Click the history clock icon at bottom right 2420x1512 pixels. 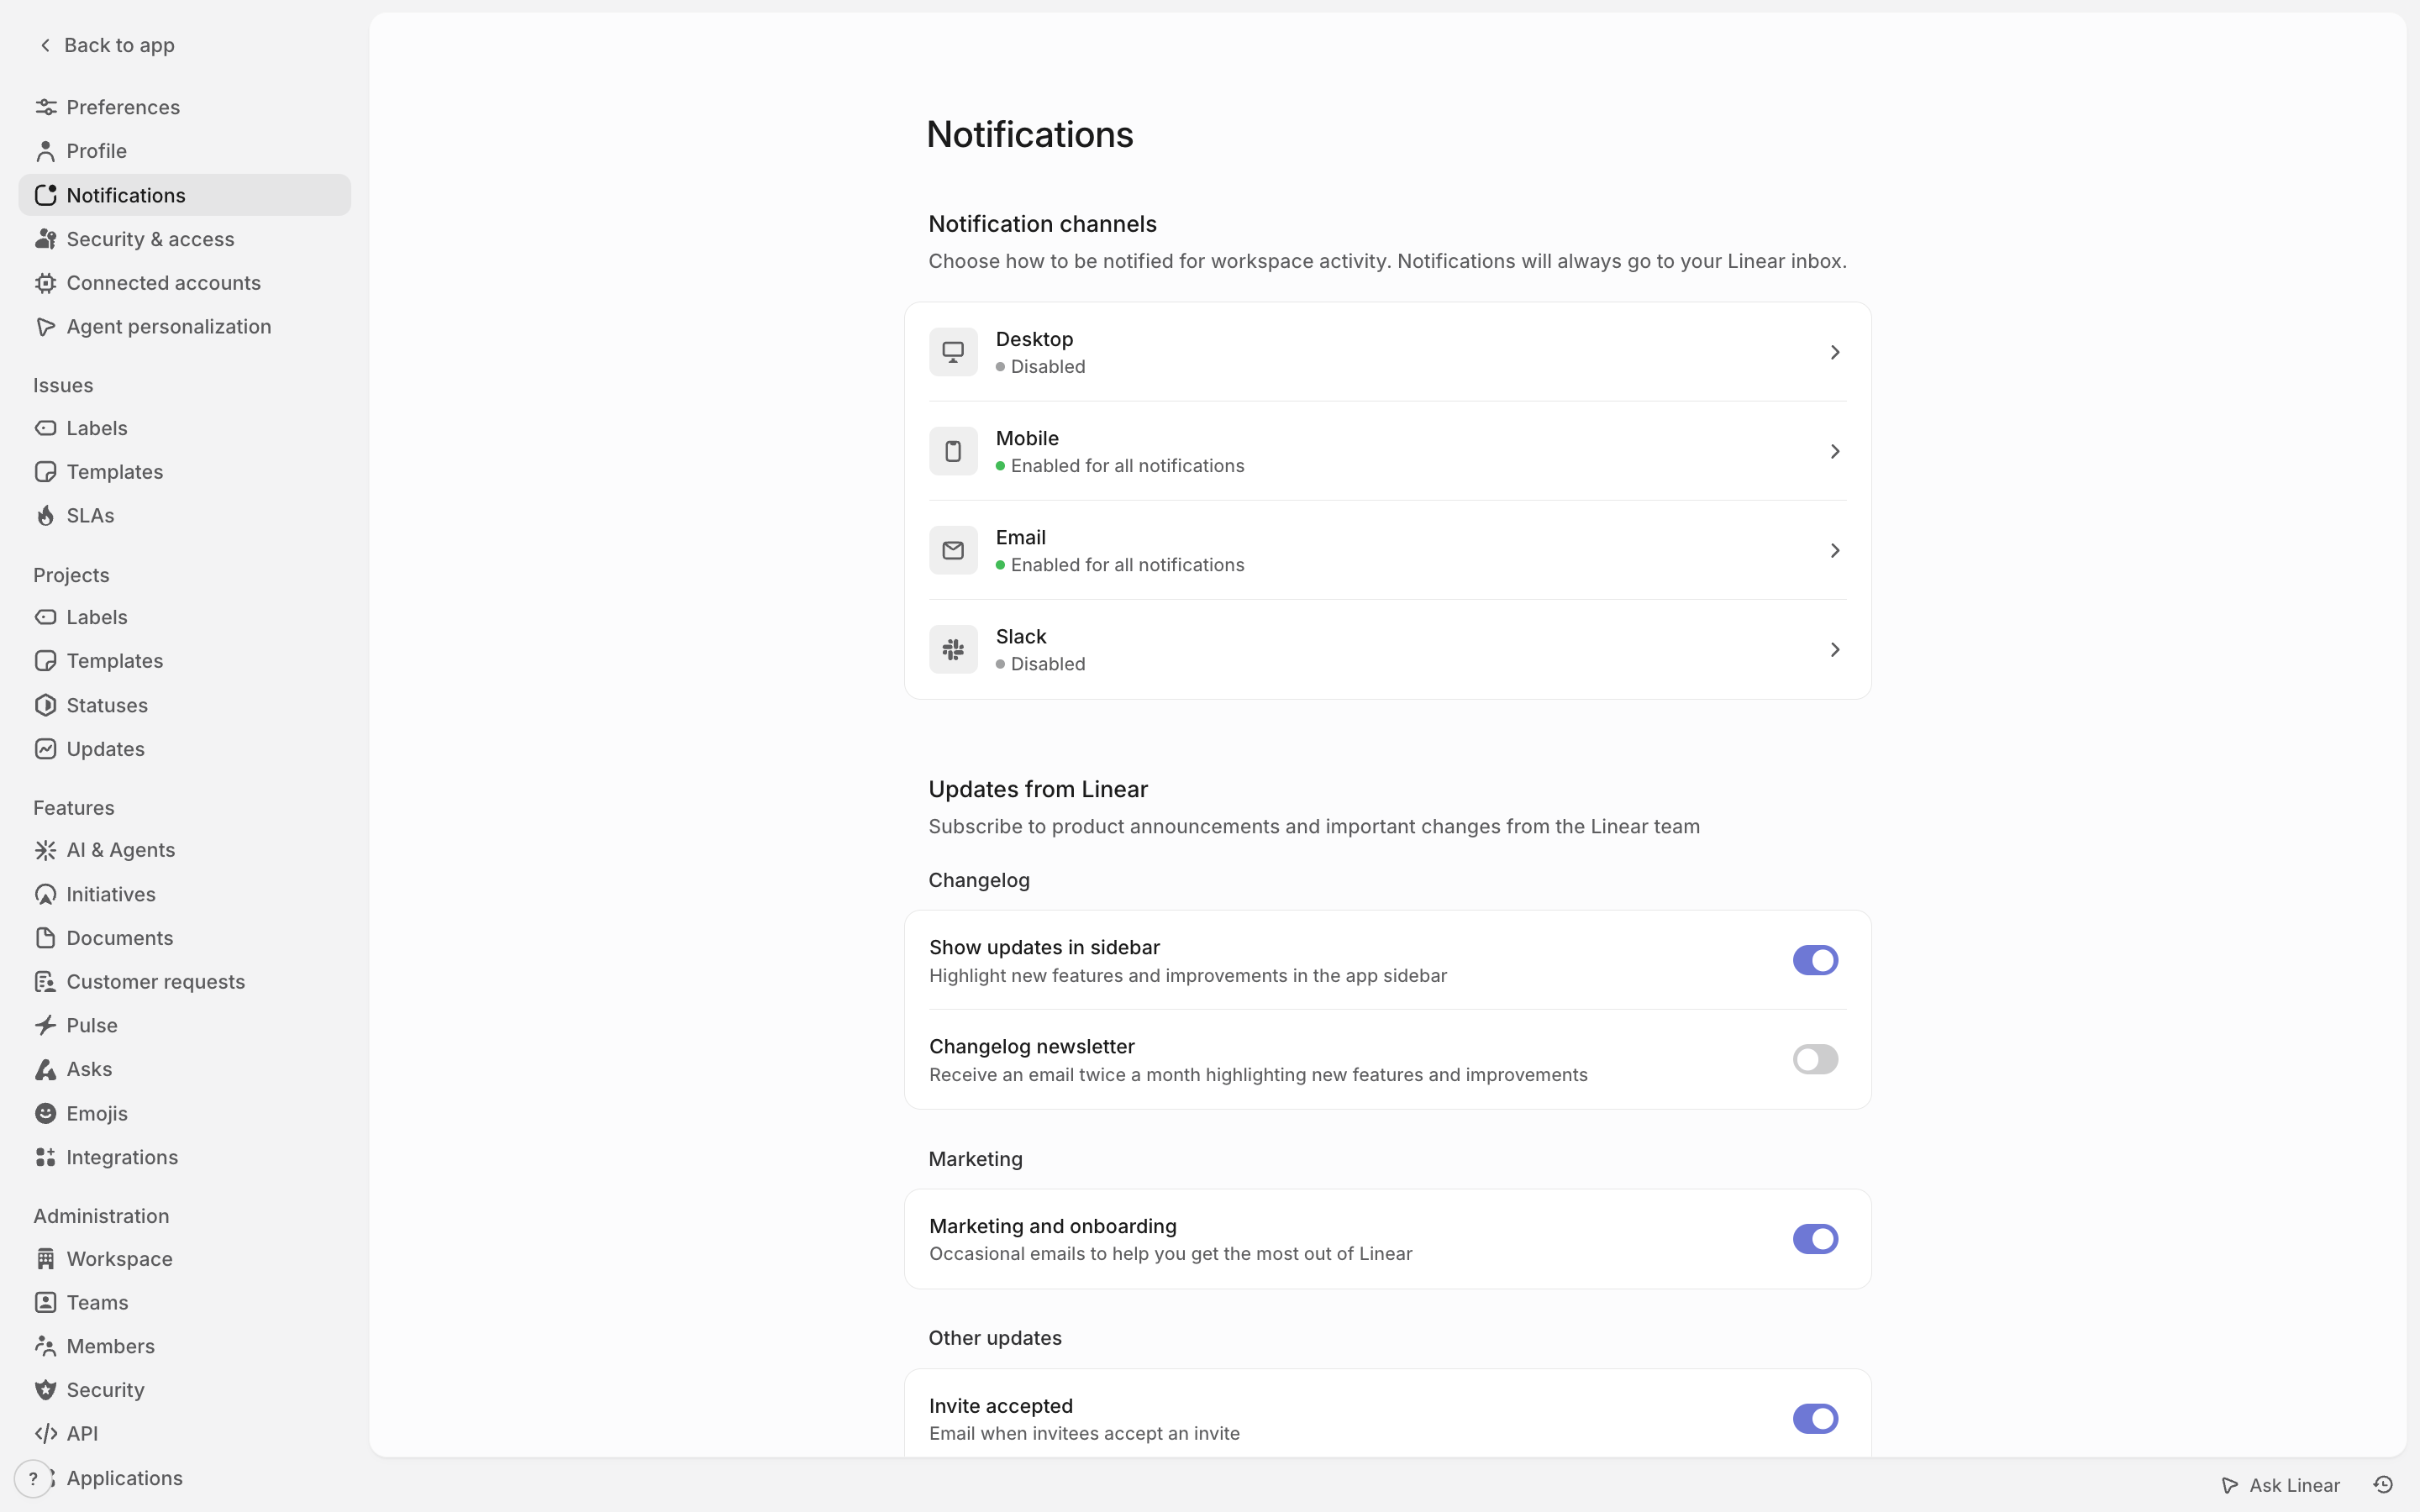click(2383, 1485)
